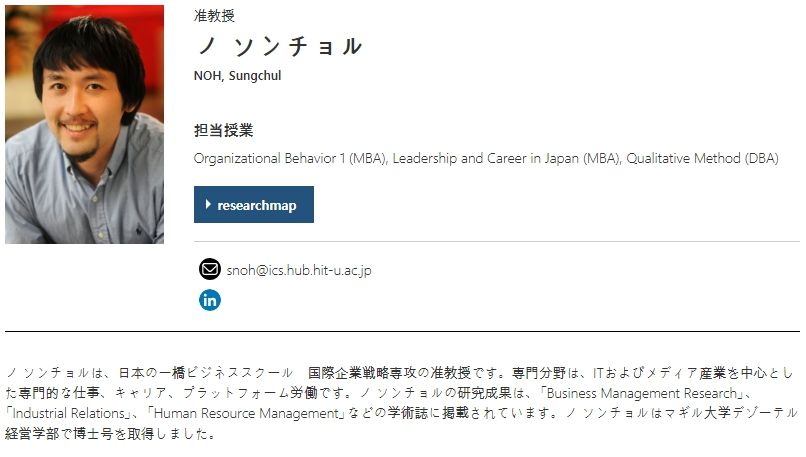Open the LinkedIn profile icon
This screenshot has height=457, width=806.
209,299
